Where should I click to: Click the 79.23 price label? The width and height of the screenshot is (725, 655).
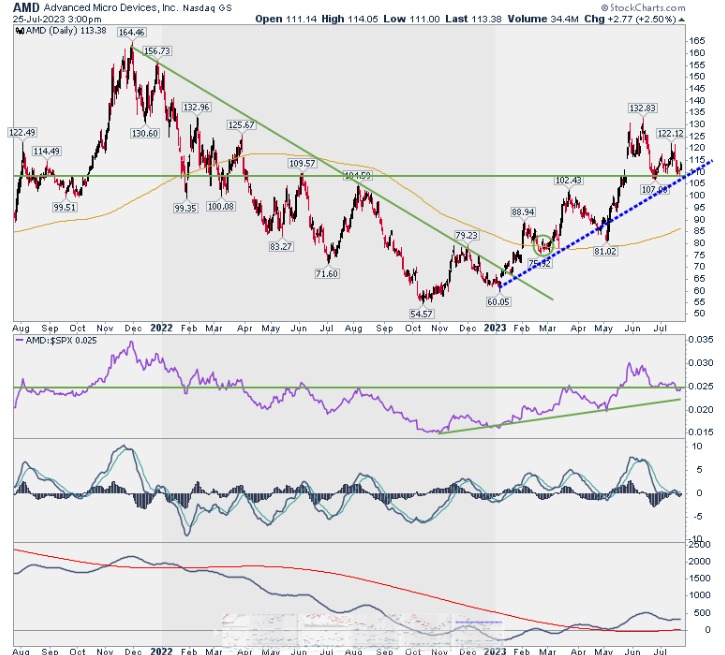click(x=466, y=235)
